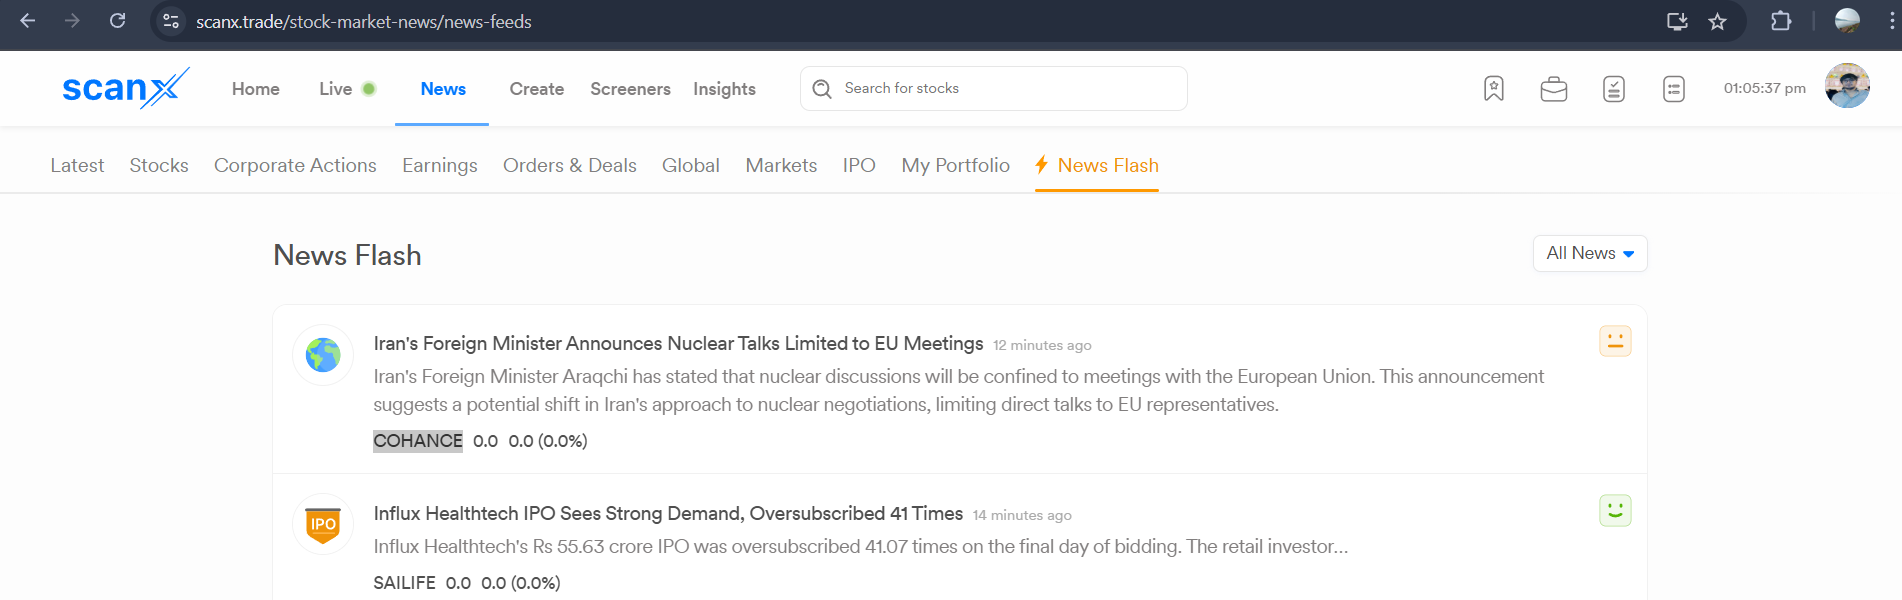Click the News Flash page heading

tap(347, 255)
